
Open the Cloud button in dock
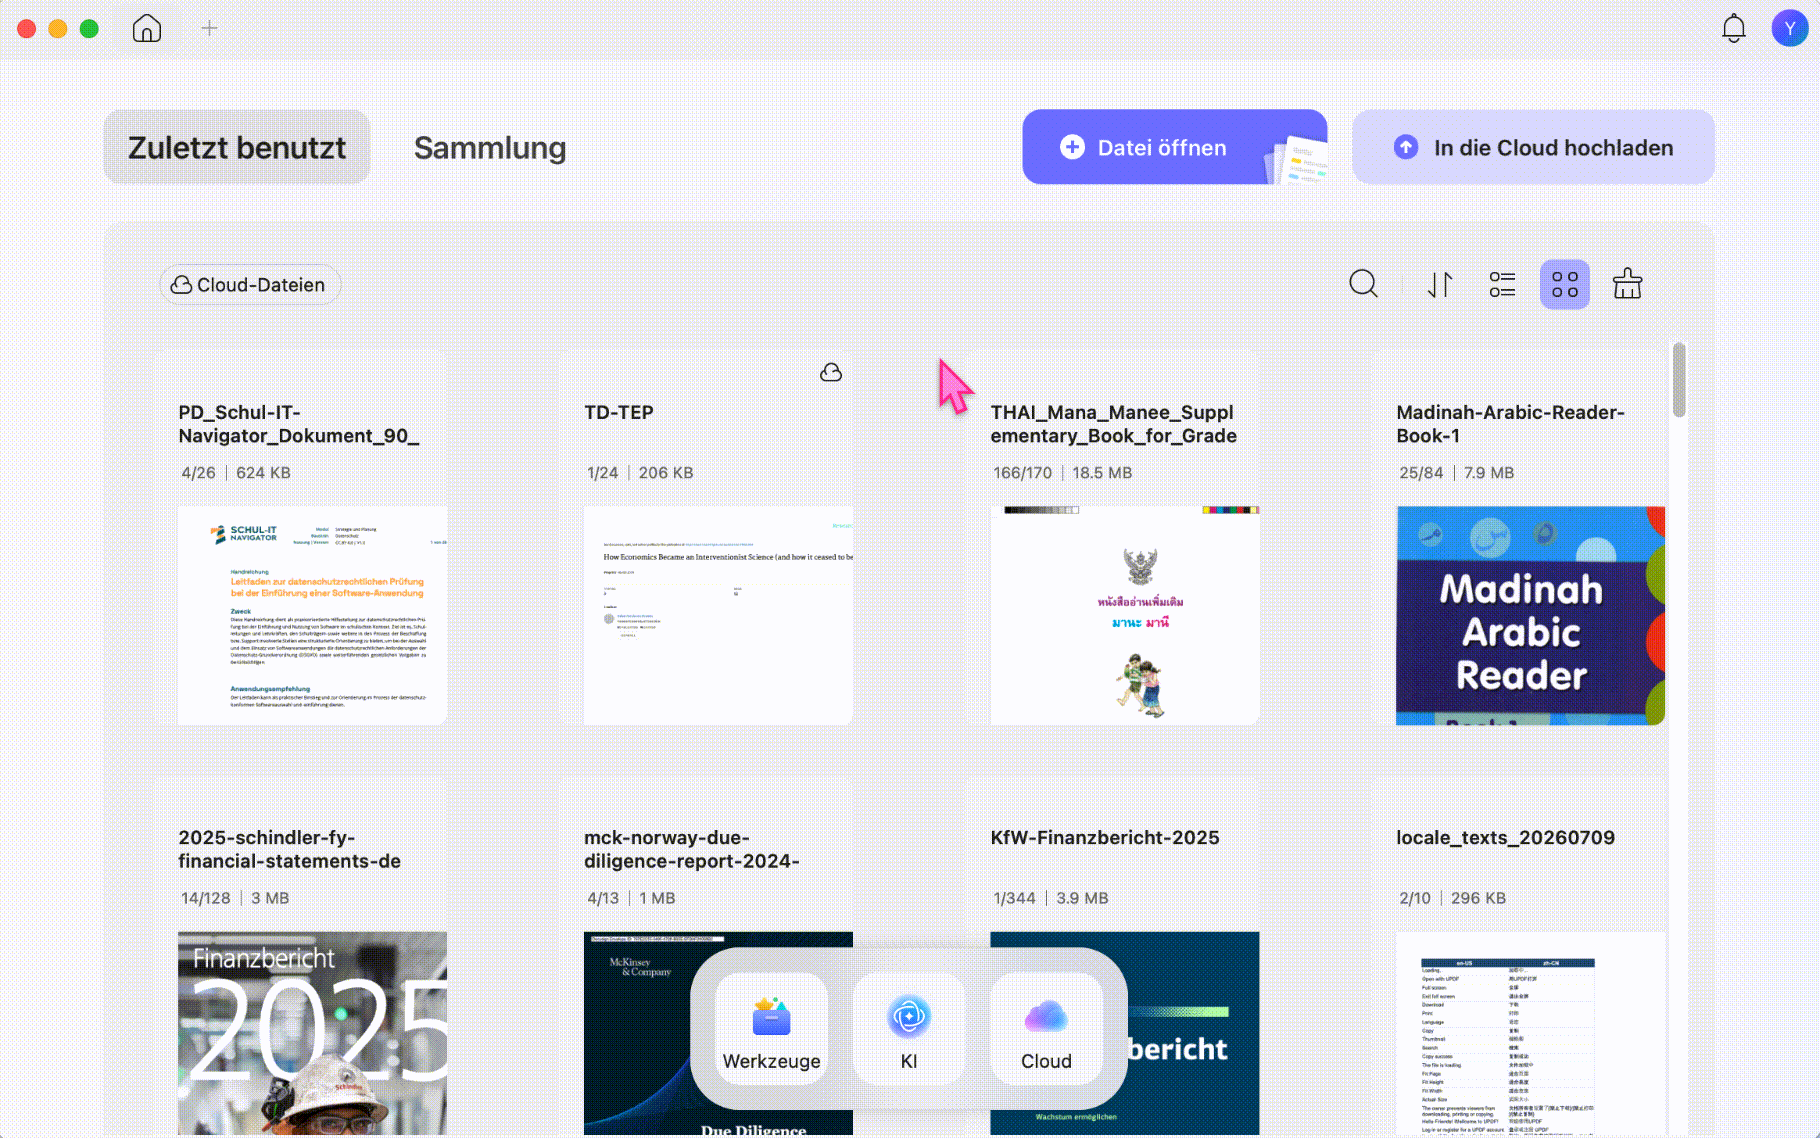(1046, 1028)
